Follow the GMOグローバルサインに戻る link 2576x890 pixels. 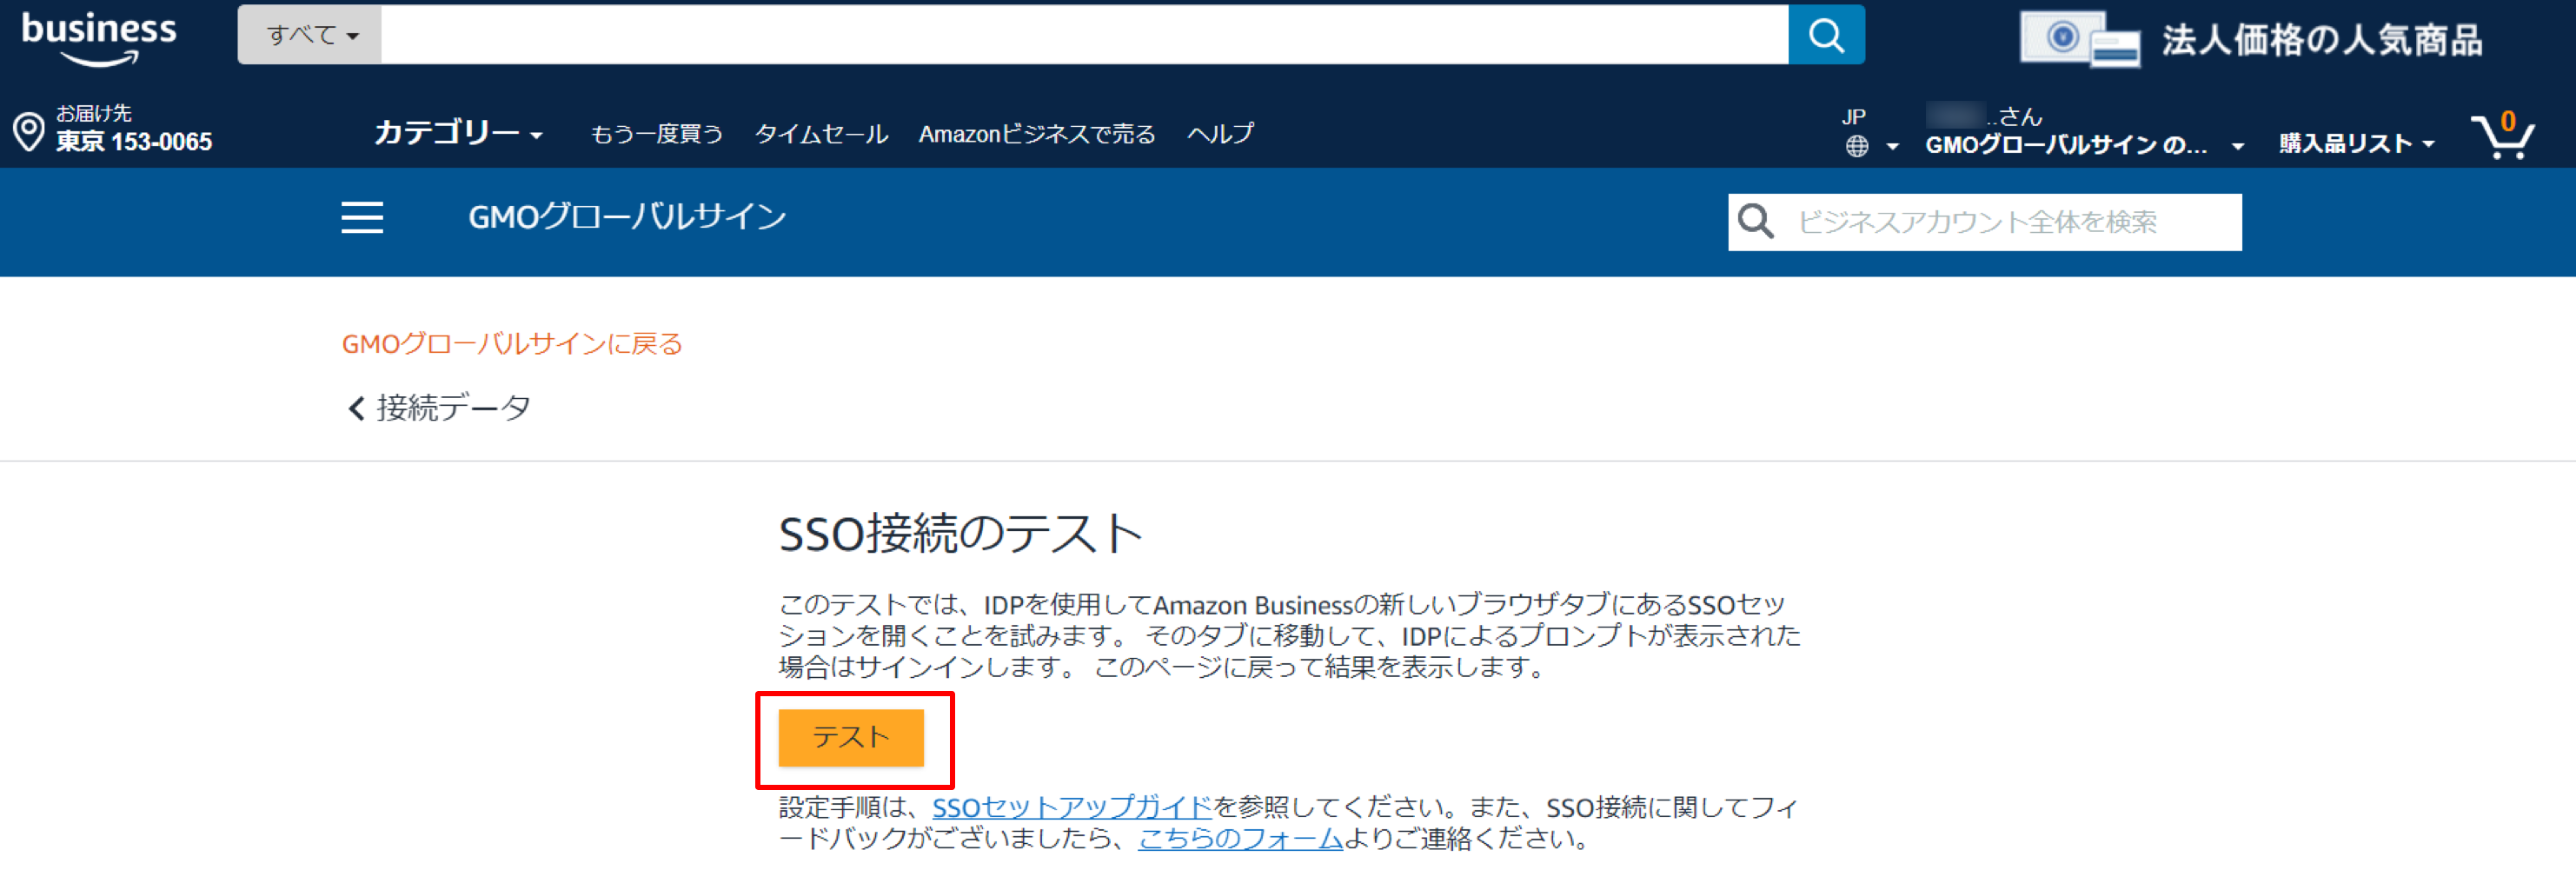pyautogui.click(x=512, y=344)
